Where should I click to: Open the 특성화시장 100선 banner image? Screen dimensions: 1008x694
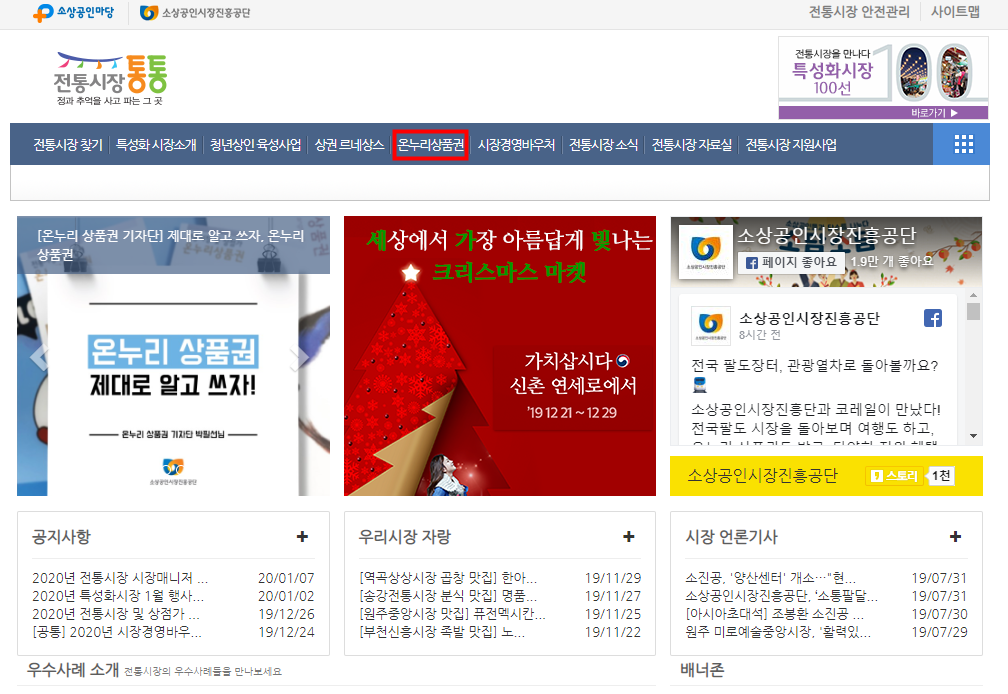(x=883, y=77)
